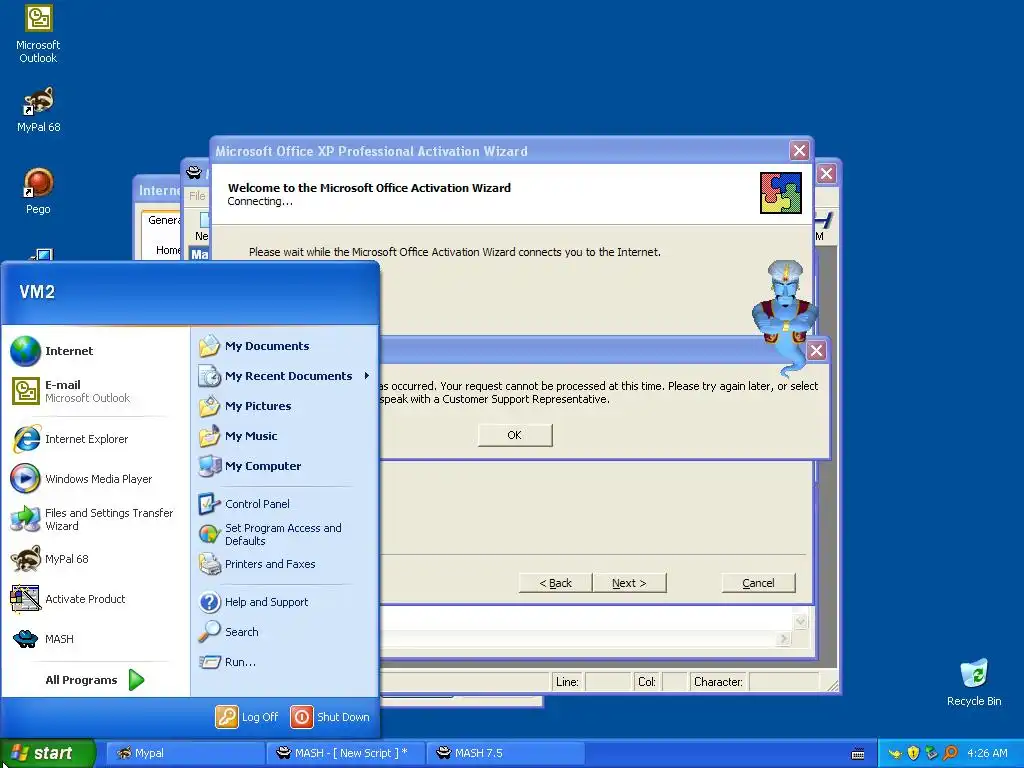Close the error message dialog

pyautogui.click(x=816, y=351)
